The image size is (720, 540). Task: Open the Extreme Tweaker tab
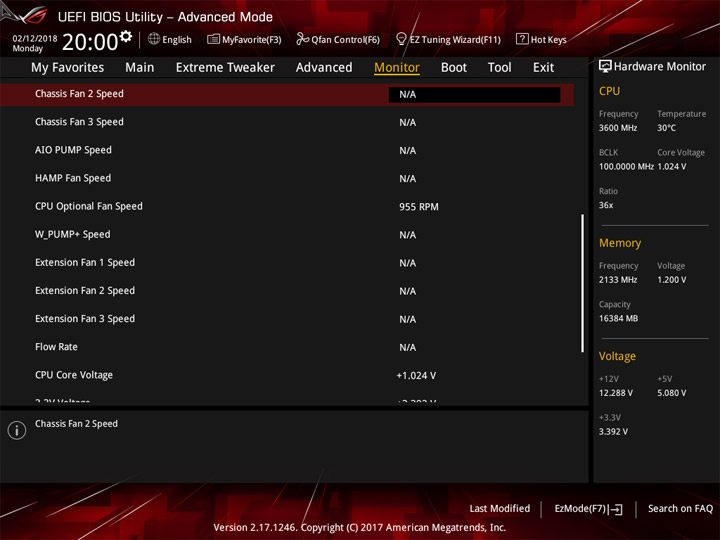pyautogui.click(x=225, y=68)
